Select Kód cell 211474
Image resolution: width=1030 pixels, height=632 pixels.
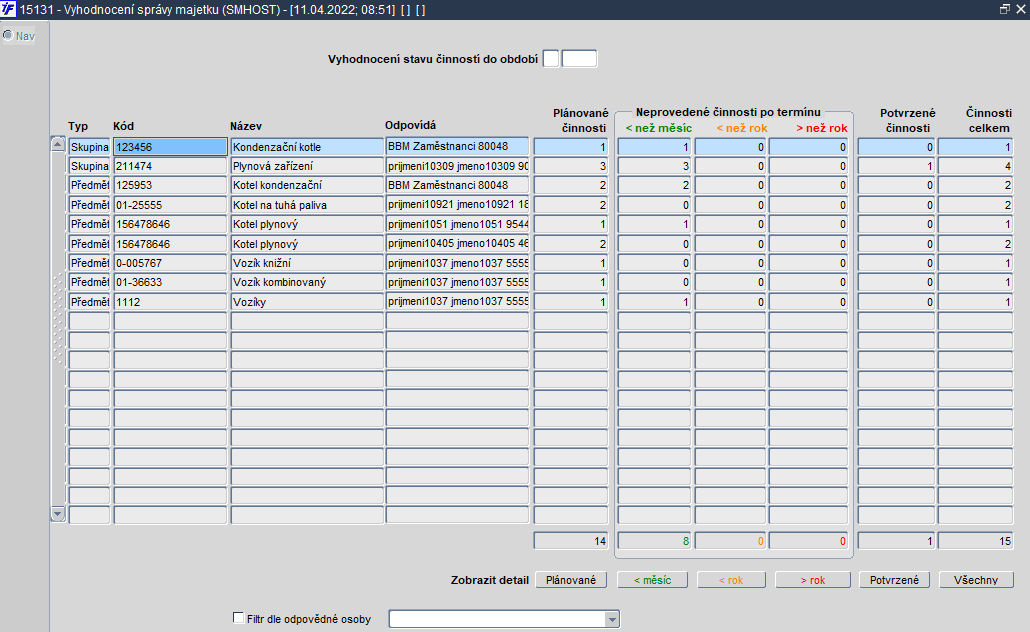[170, 166]
